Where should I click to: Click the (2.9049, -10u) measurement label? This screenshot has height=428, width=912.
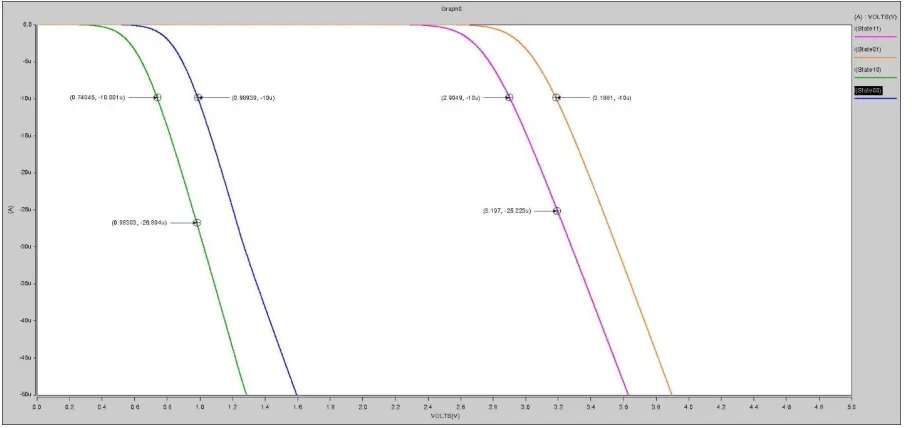click(461, 98)
